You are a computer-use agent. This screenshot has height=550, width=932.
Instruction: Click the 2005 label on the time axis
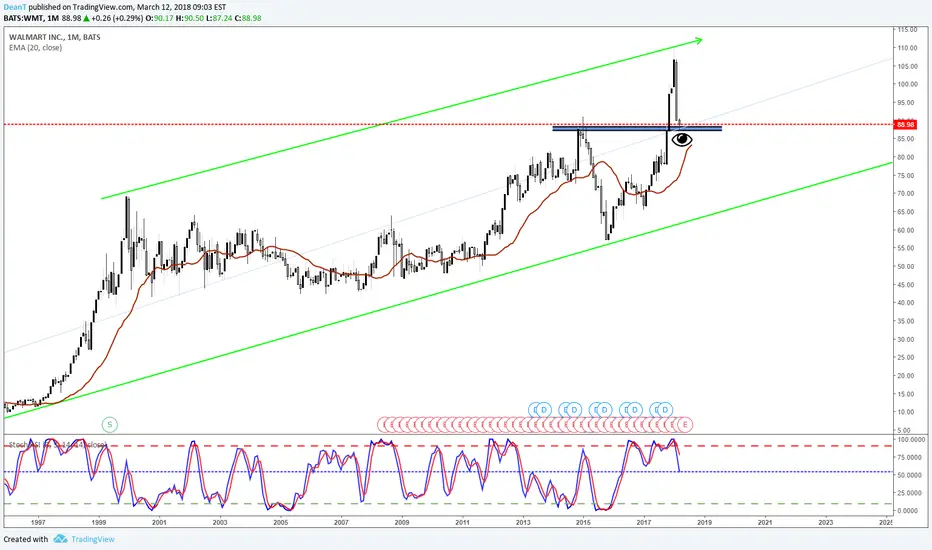coord(281,523)
